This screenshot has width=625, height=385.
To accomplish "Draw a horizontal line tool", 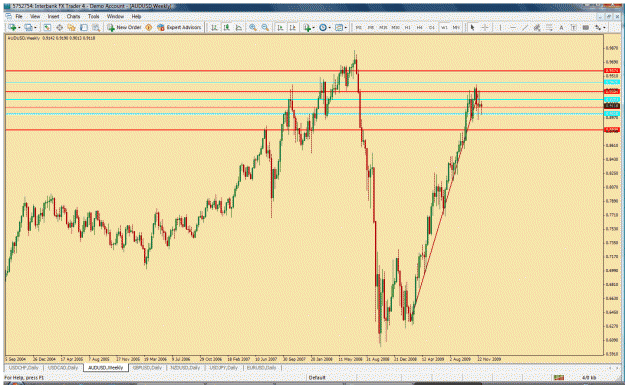I will (x=513, y=28).
